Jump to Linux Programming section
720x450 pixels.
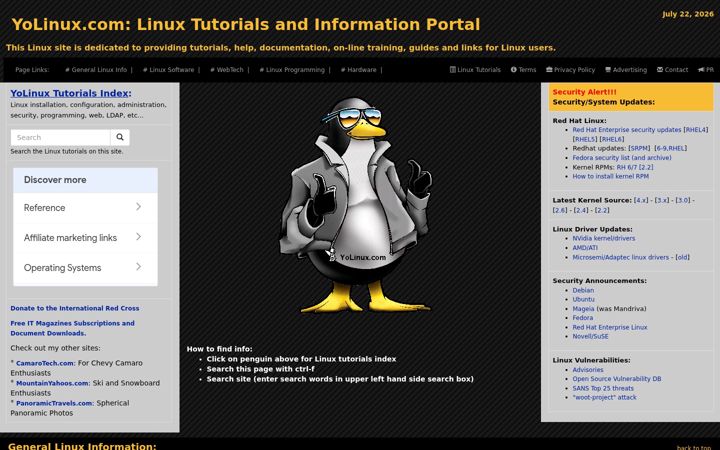292,70
